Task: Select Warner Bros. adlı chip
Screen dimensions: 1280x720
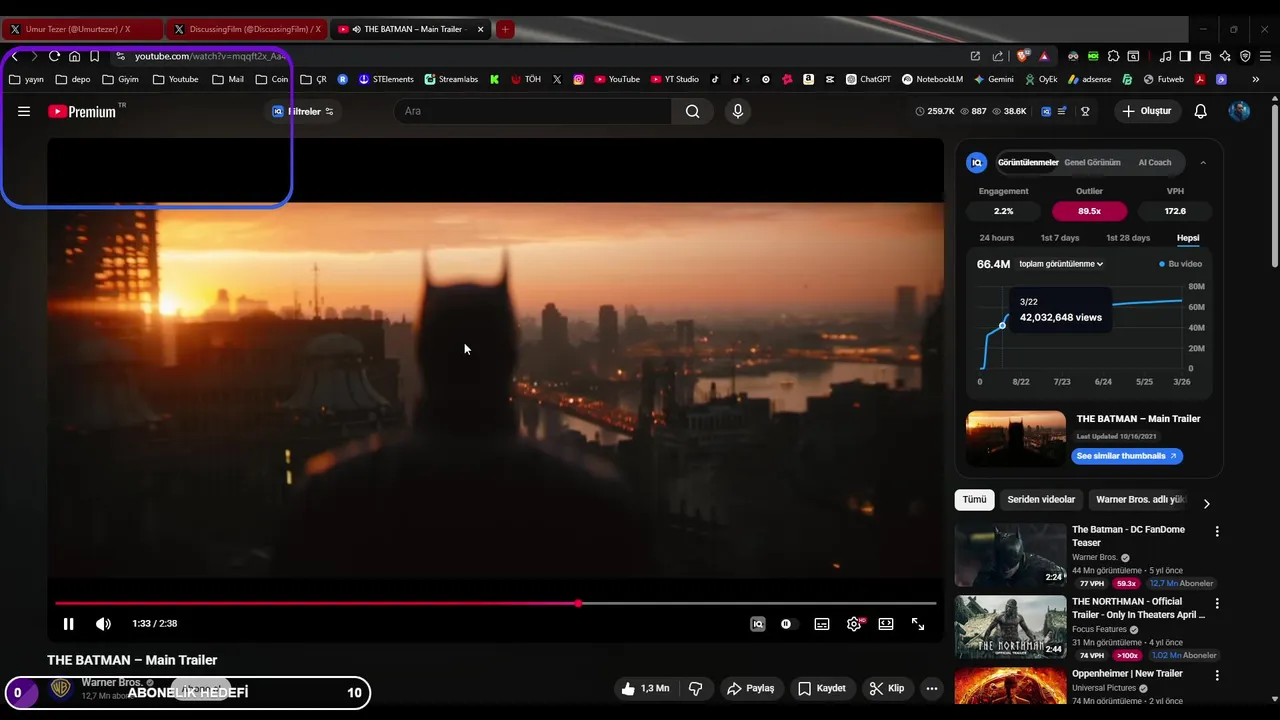Action: point(1139,500)
